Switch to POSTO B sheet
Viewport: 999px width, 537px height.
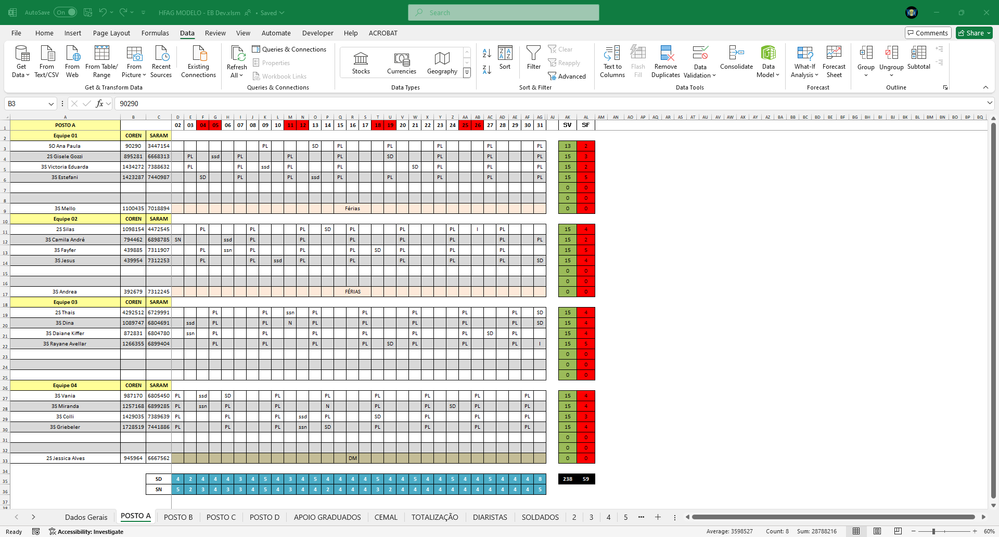pos(178,517)
